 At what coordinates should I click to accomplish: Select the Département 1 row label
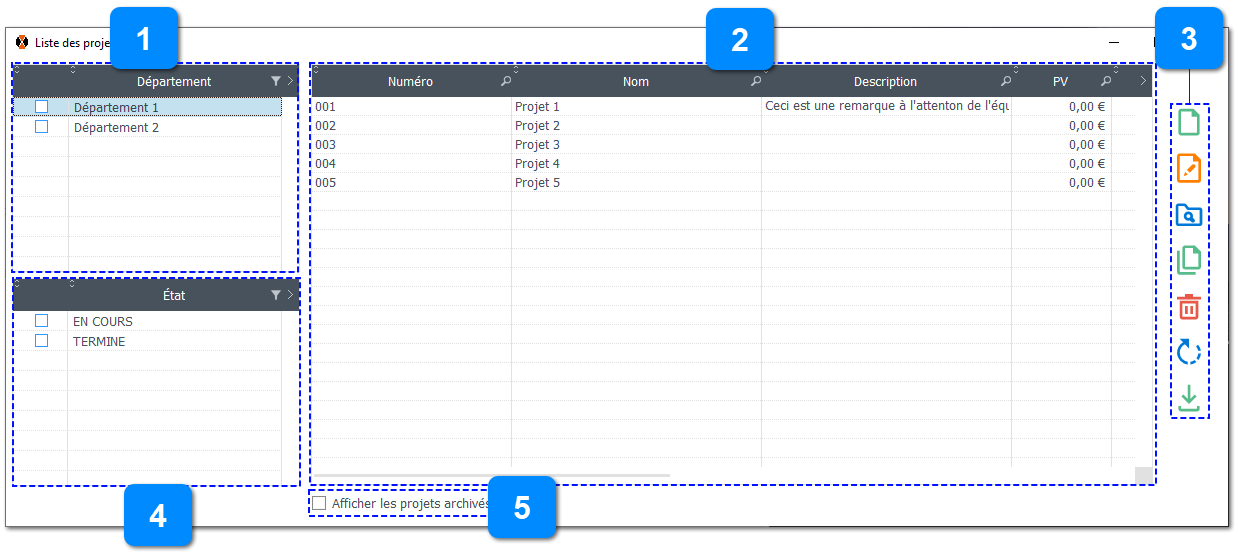[116, 107]
